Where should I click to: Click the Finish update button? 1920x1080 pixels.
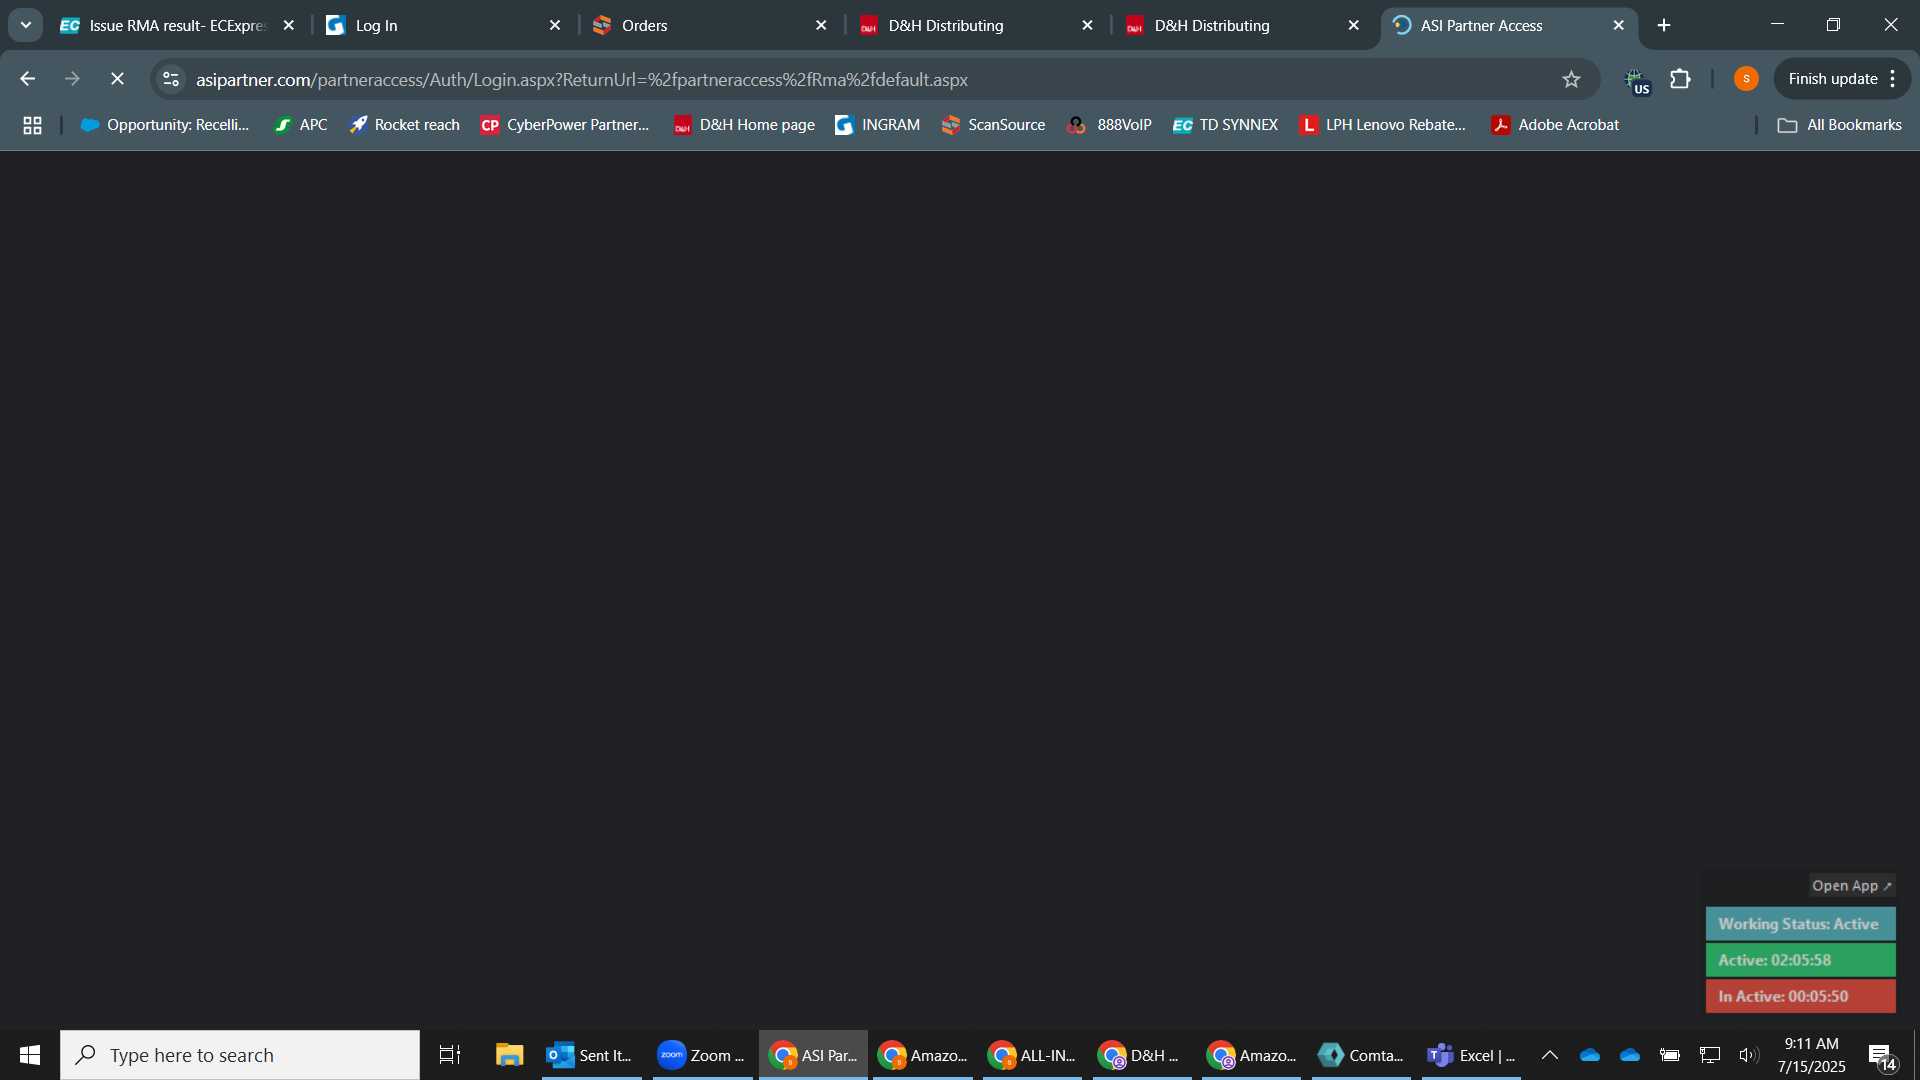1832,79
